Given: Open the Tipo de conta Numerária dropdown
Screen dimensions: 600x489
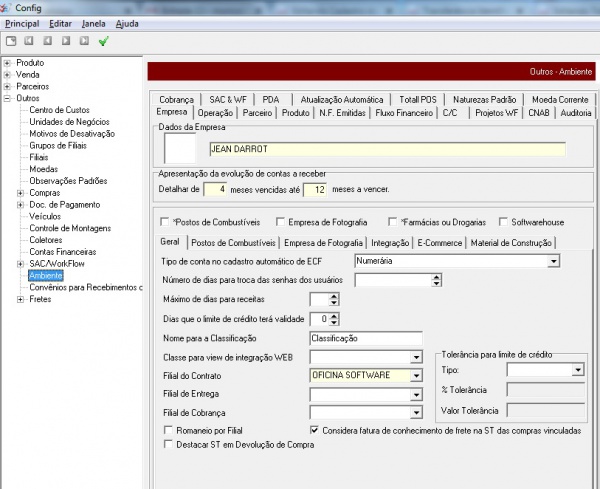Looking at the screenshot, I should tap(552, 261).
